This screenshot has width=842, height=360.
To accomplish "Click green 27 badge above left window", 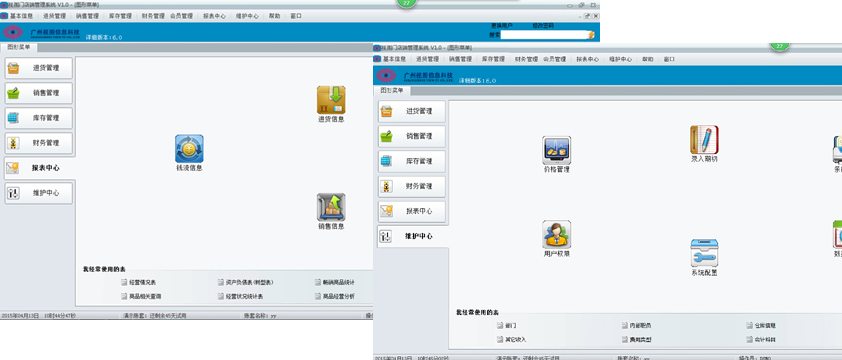I will [406, 3].
